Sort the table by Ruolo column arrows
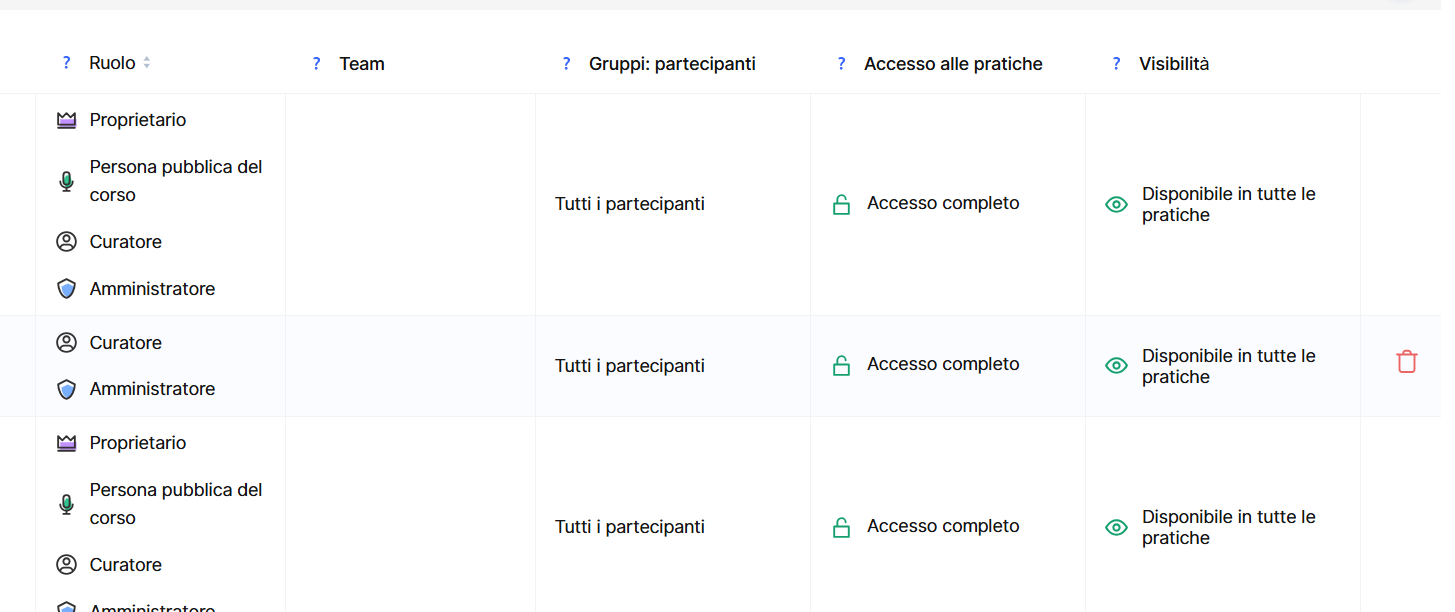The image size is (1455, 612). pyautogui.click(x=147, y=63)
